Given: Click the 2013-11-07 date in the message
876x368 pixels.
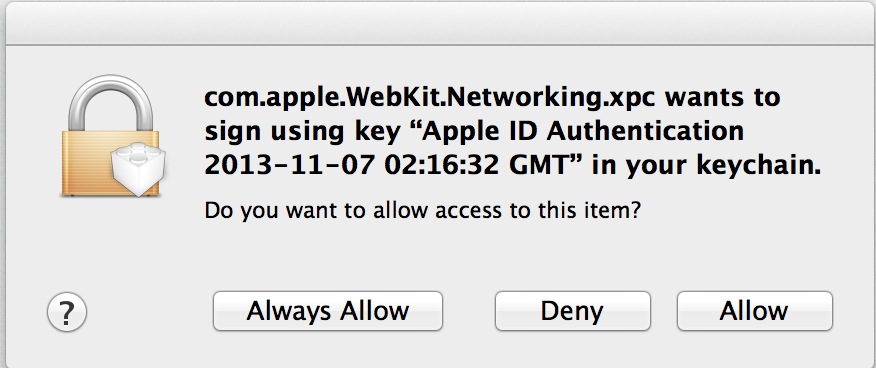Looking at the screenshot, I should click(289, 166).
